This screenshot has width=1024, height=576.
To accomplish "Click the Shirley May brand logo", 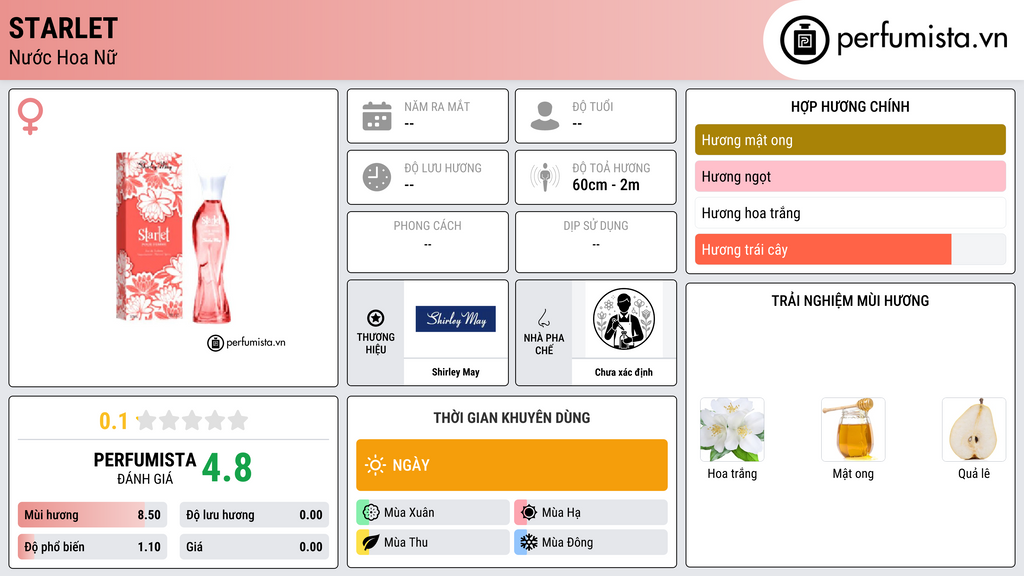I will (x=455, y=319).
